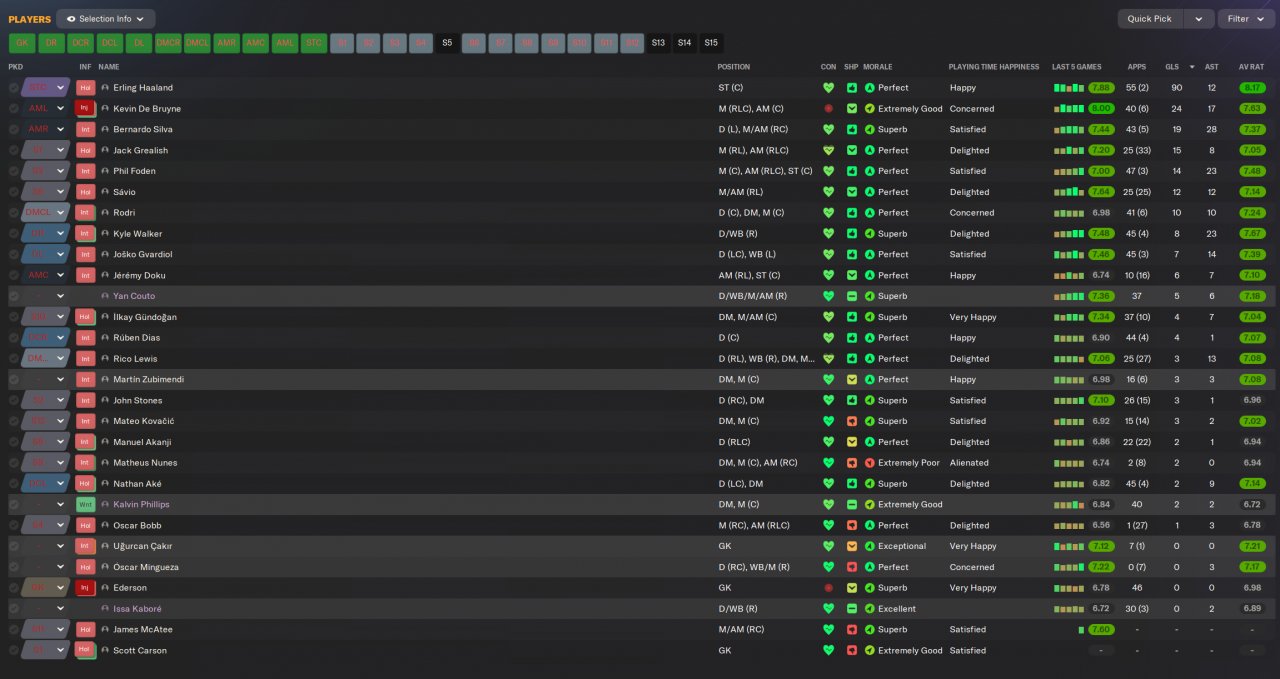Screen dimensions: 1280x679
Task: Click Martín Zubimendi's yellow sharpness icon
Action: [852, 379]
